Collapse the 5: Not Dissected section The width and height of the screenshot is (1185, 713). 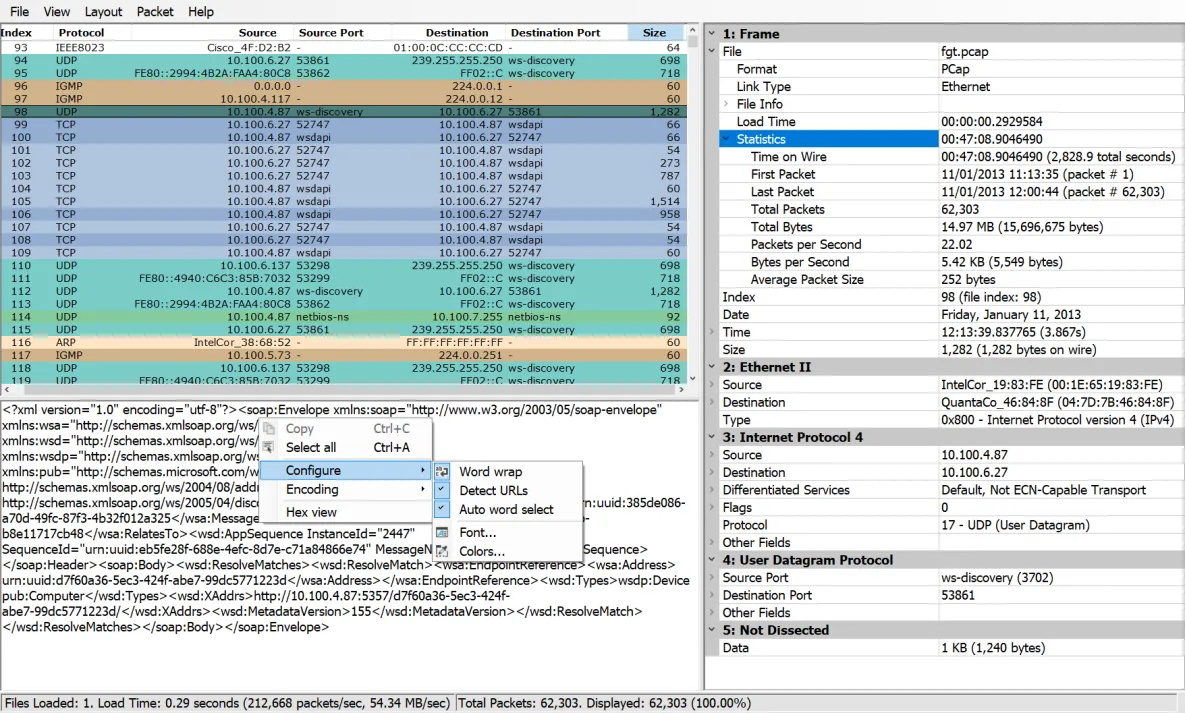712,630
